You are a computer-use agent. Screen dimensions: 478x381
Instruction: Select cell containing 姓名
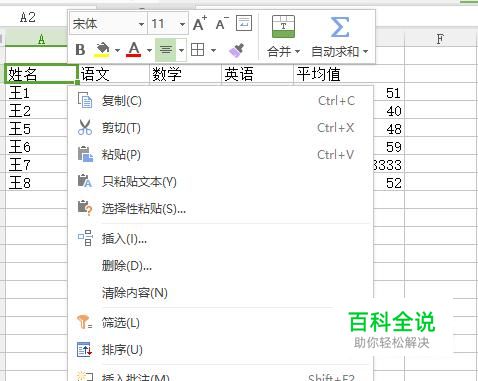tap(41, 74)
